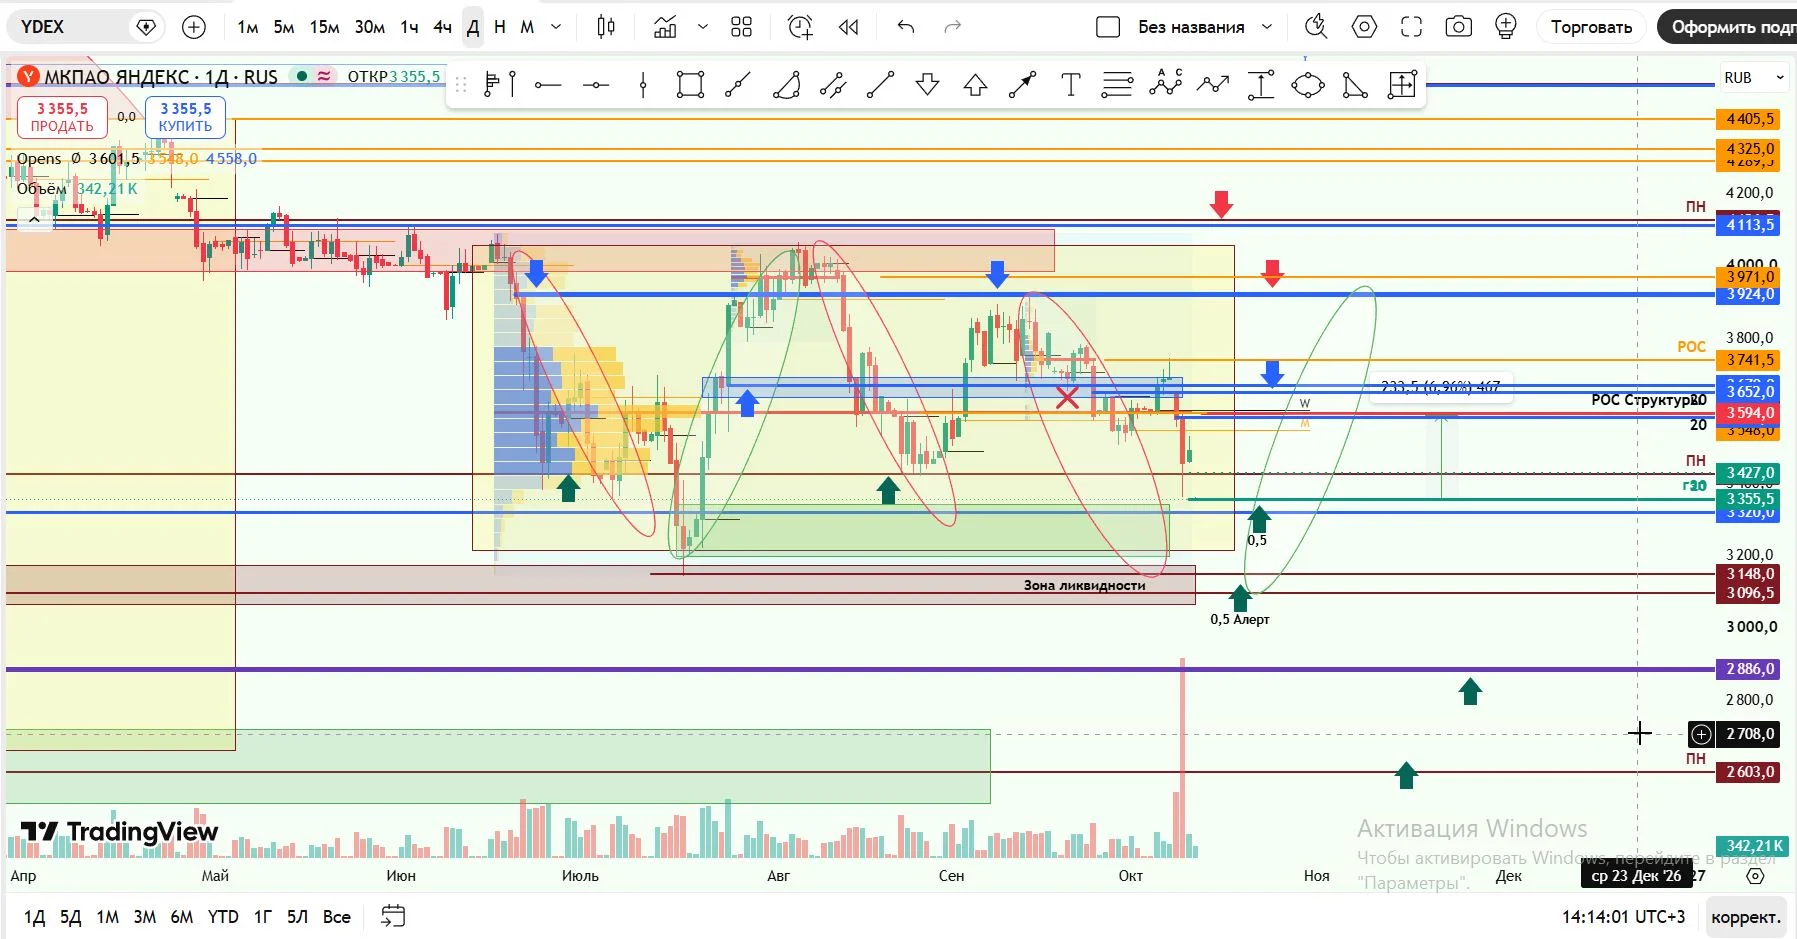Select the Д daily timeframe
Image resolution: width=1797 pixels, height=939 pixels.
473,27
